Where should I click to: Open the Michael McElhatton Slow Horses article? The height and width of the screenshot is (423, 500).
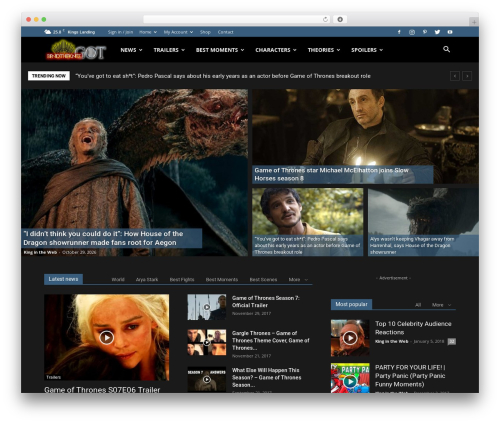[x=331, y=174]
